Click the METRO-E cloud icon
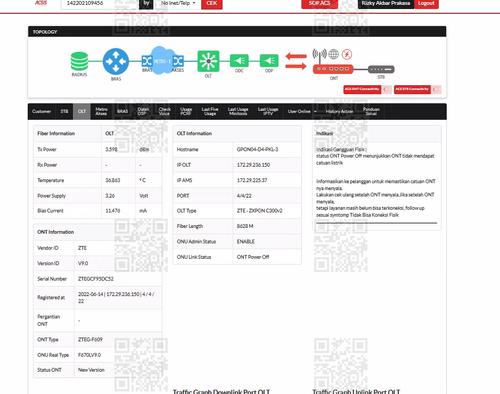The width and height of the screenshot is (500, 394). [x=162, y=61]
